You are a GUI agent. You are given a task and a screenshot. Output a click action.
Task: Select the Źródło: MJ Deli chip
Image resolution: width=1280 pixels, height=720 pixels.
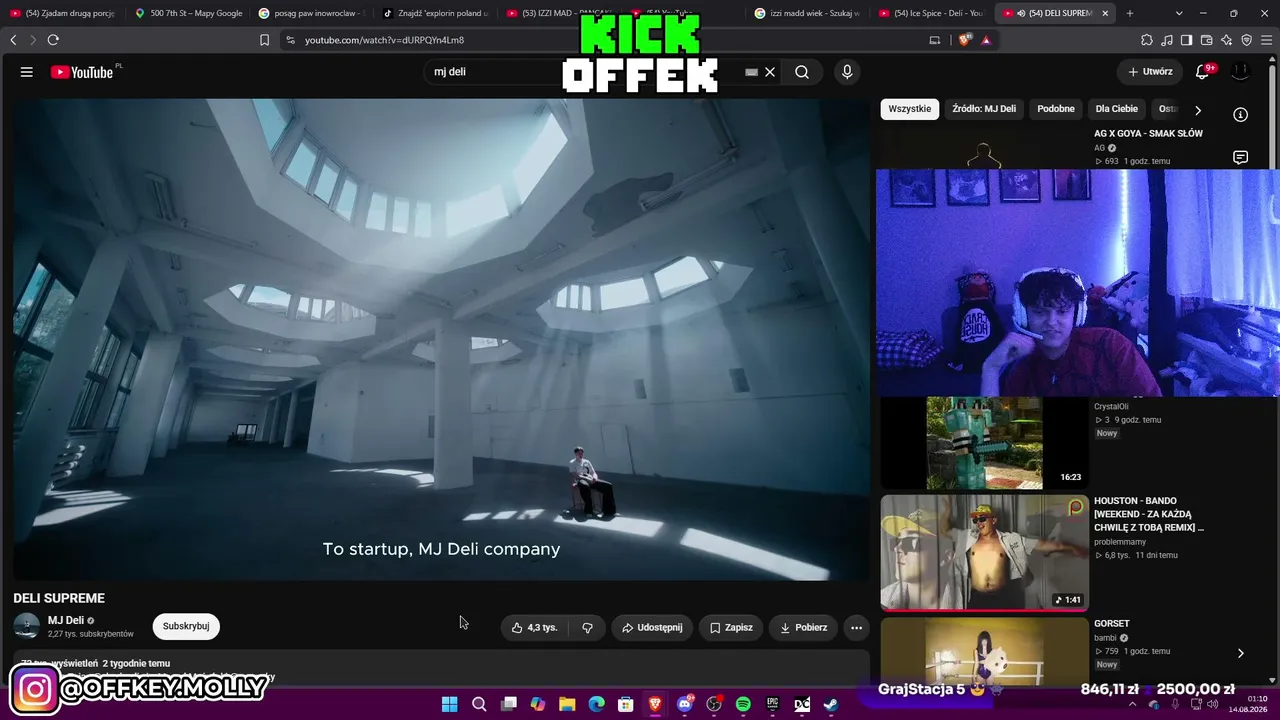coord(984,109)
